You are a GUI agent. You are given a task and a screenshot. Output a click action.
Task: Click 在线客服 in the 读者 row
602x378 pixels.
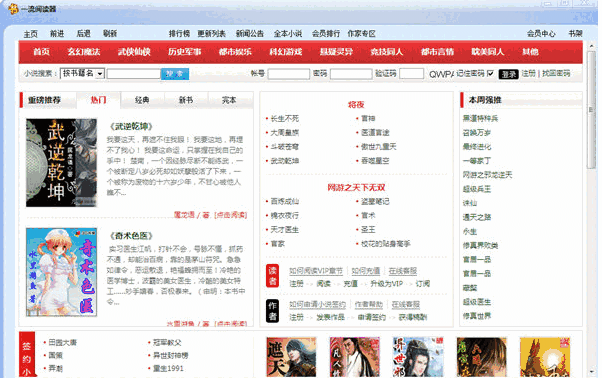pos(402,271)
